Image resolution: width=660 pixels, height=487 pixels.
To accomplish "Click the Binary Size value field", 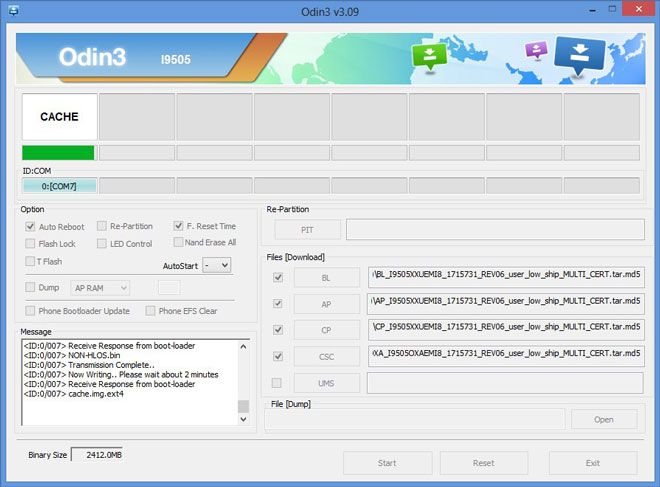I will [98, 455].
